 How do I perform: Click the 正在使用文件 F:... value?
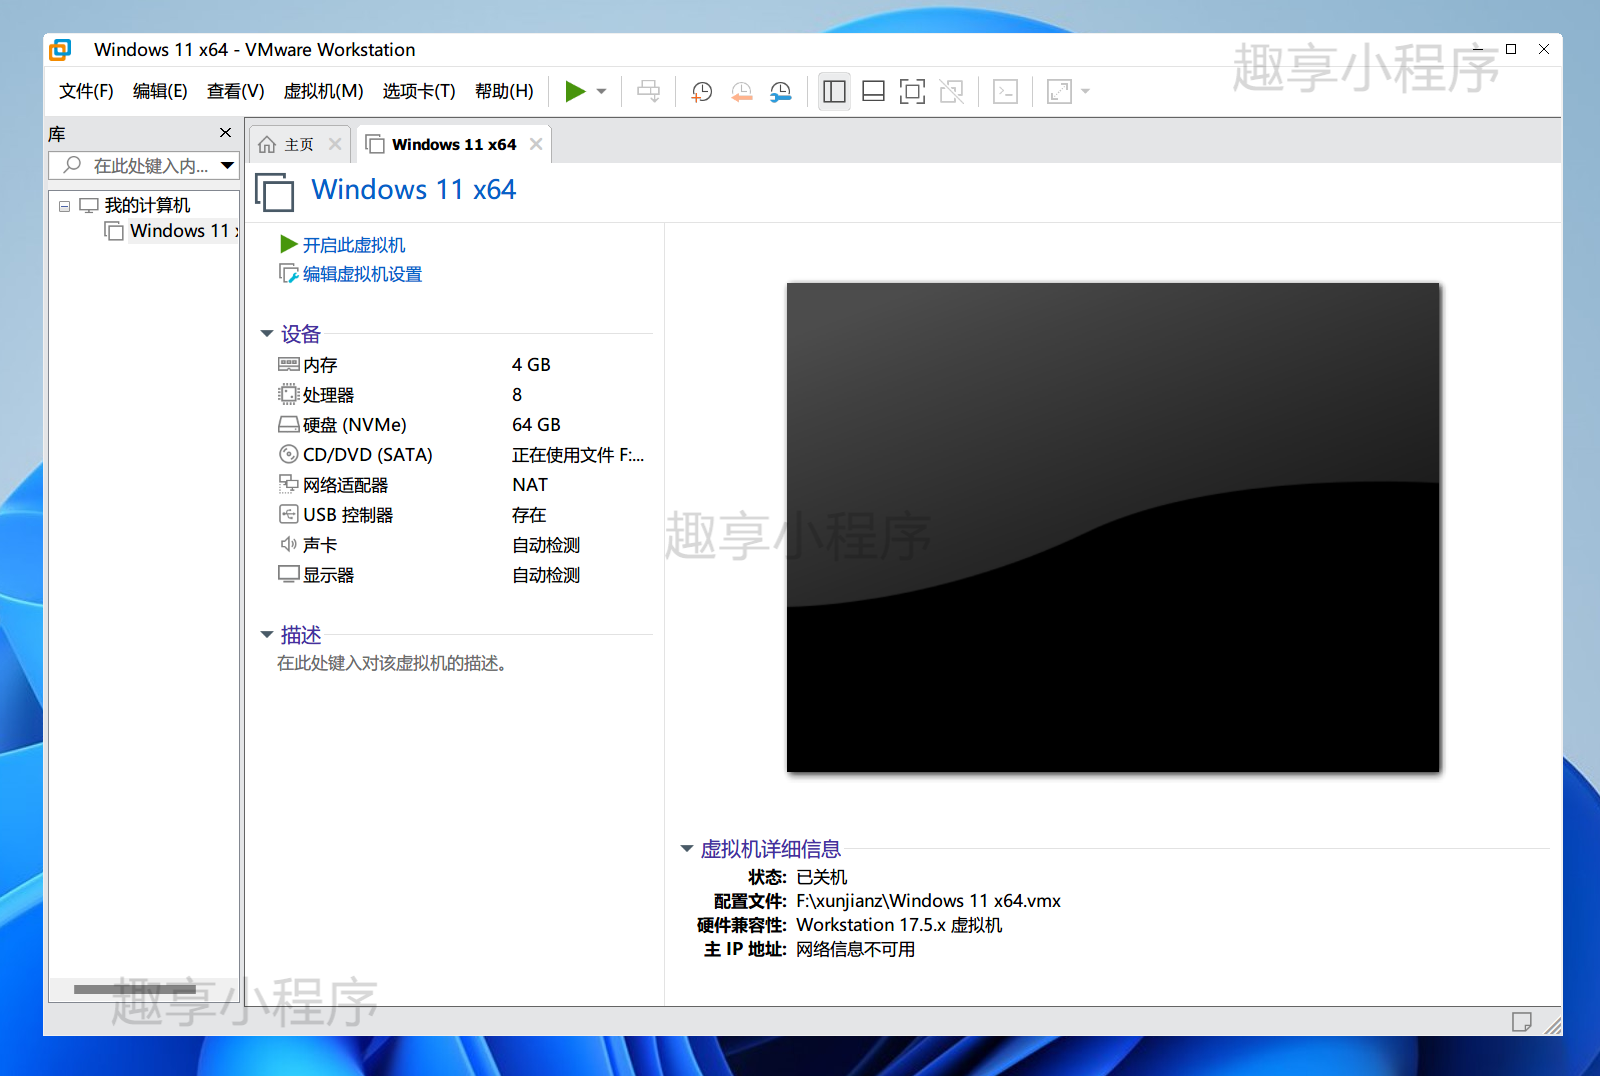tap(578, 455)
